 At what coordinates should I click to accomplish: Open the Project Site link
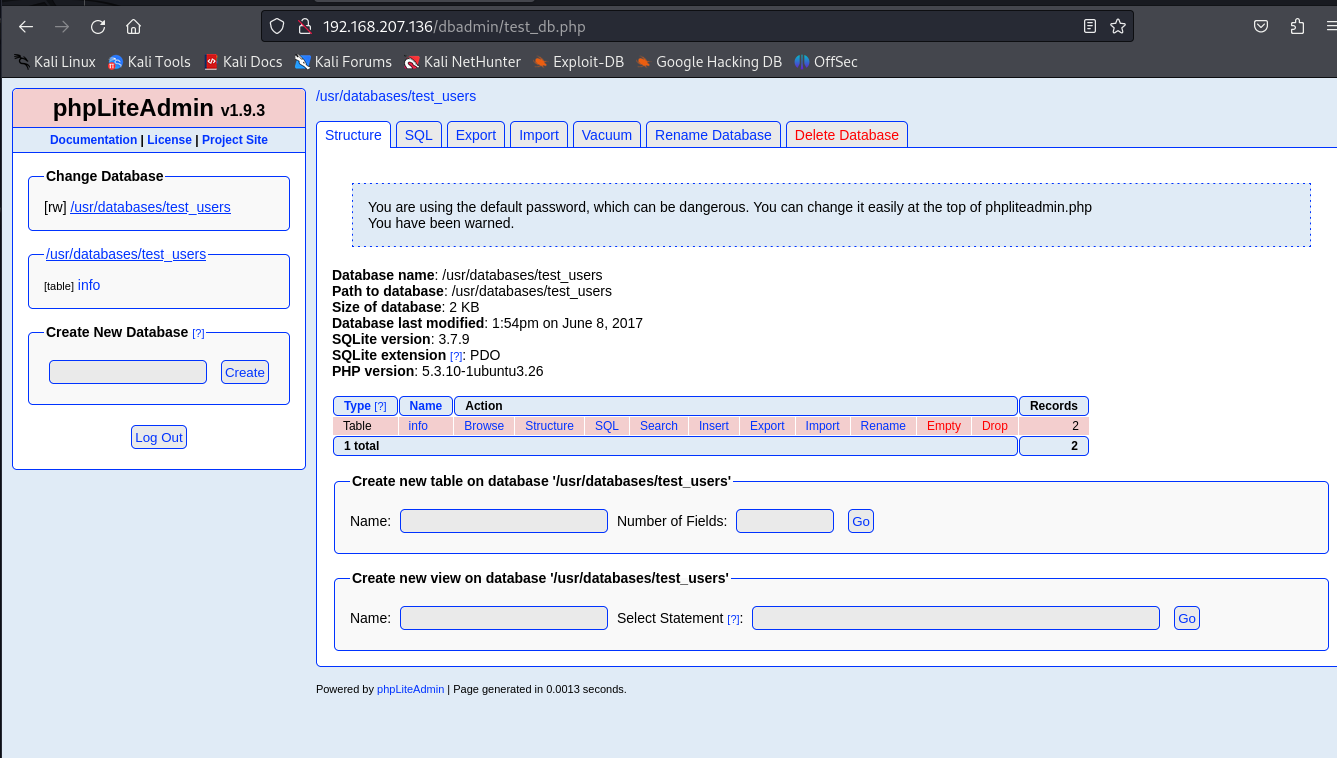point(235,140)
